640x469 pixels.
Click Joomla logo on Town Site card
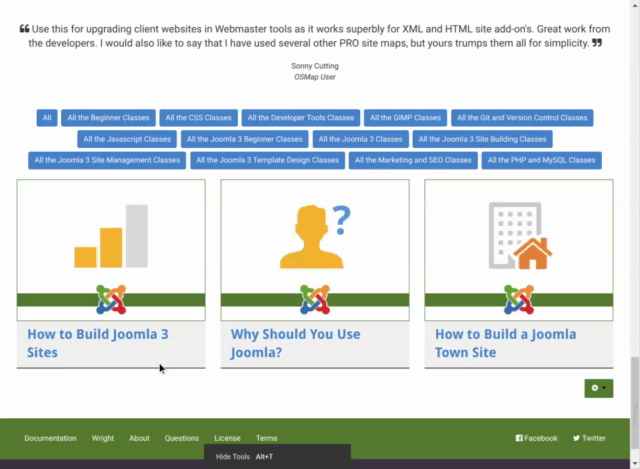tap(519, 300)
